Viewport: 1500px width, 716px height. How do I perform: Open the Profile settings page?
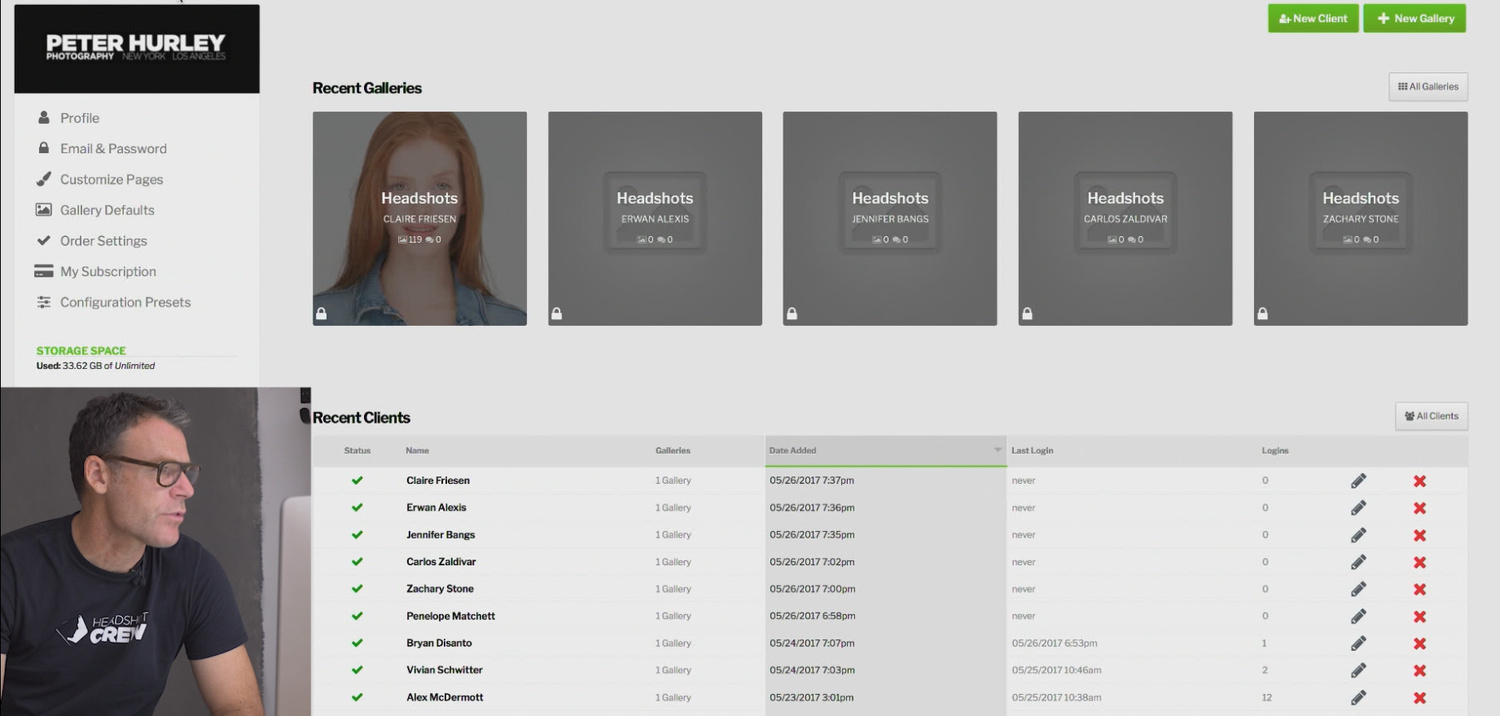point(79,118)
